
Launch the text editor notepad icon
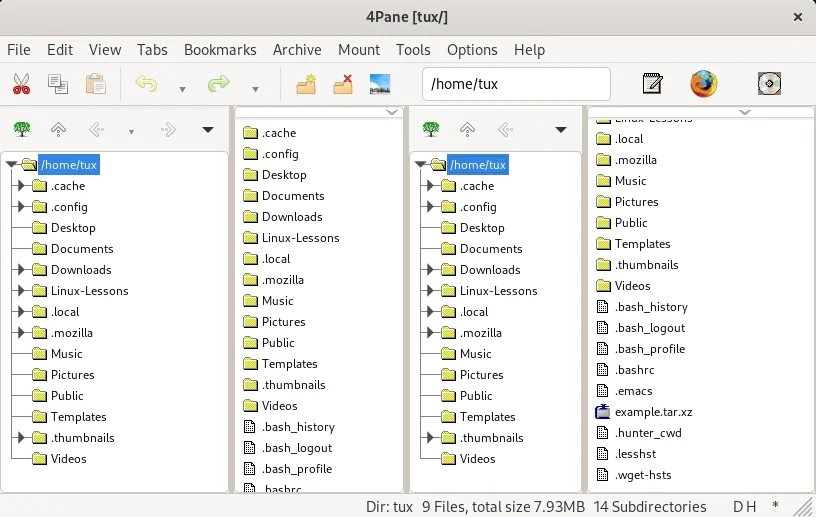(x=653, y=83)
